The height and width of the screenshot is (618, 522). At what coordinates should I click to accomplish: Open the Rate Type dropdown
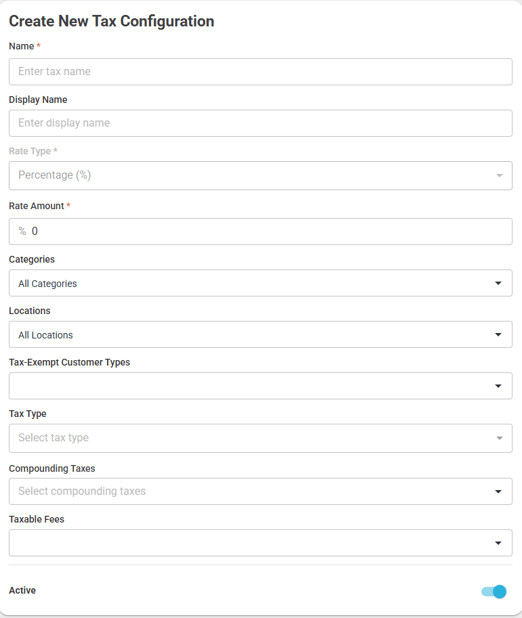(x=261, y=175)
